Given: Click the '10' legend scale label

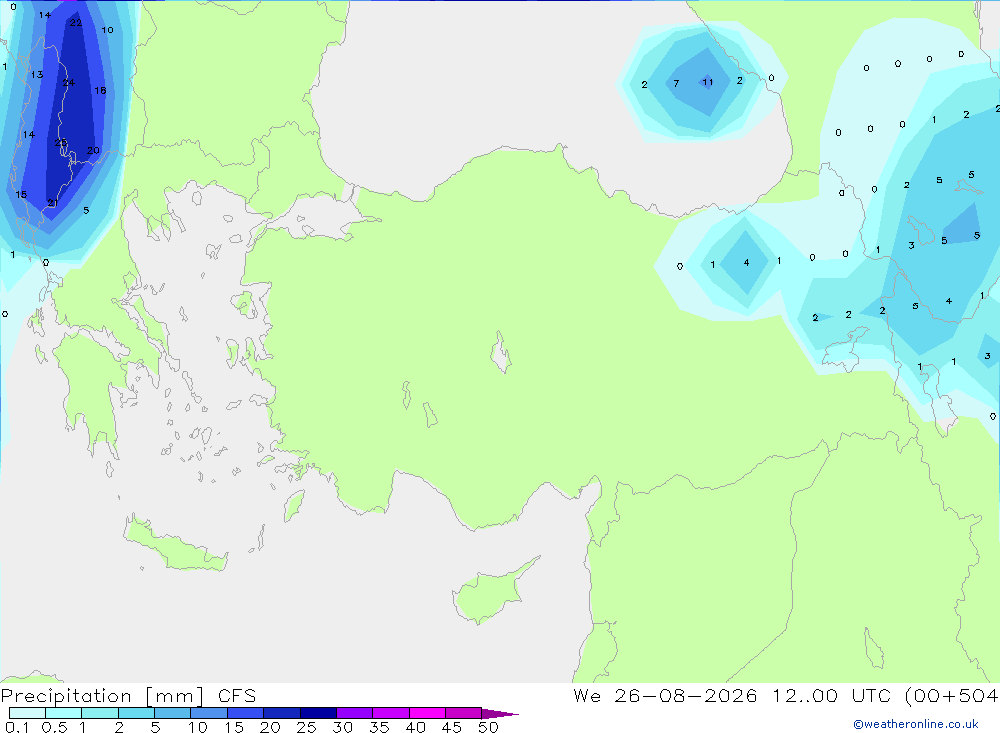Looking at the screenshot, I should click(198, 727).
